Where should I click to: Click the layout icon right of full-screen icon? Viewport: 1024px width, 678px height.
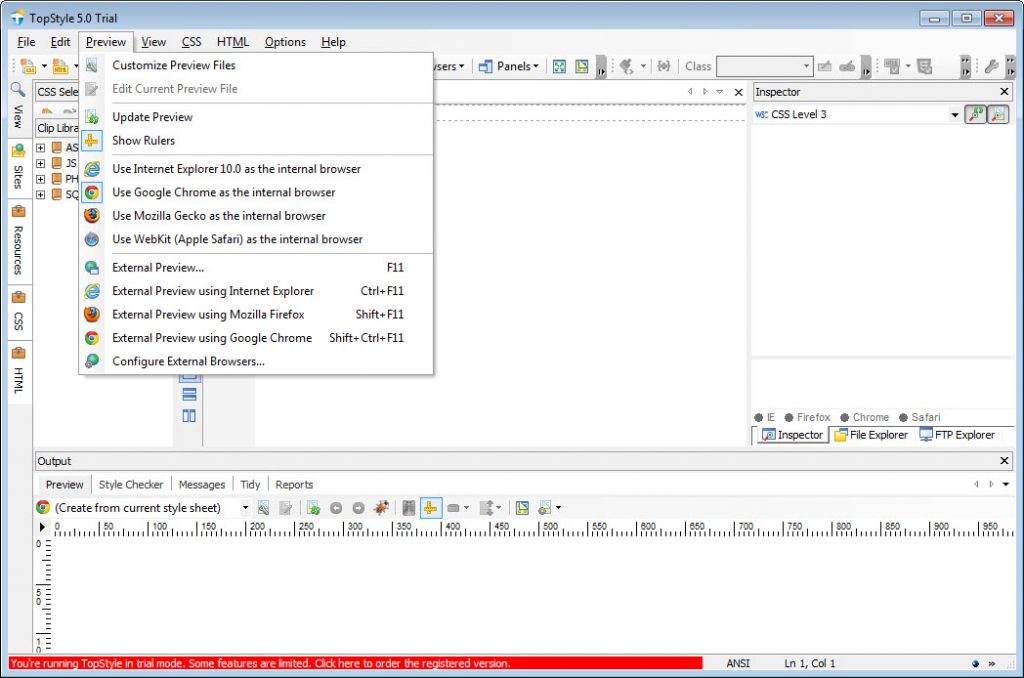[x=582, y=66]
